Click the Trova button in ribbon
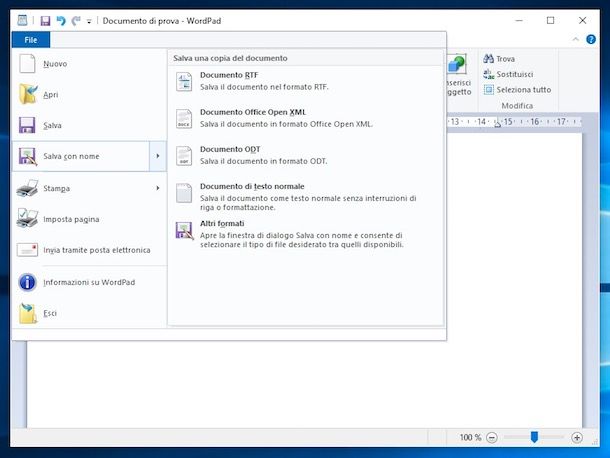Screen dimensions: 610x458 pyautogui.click(x=499, y=59)
